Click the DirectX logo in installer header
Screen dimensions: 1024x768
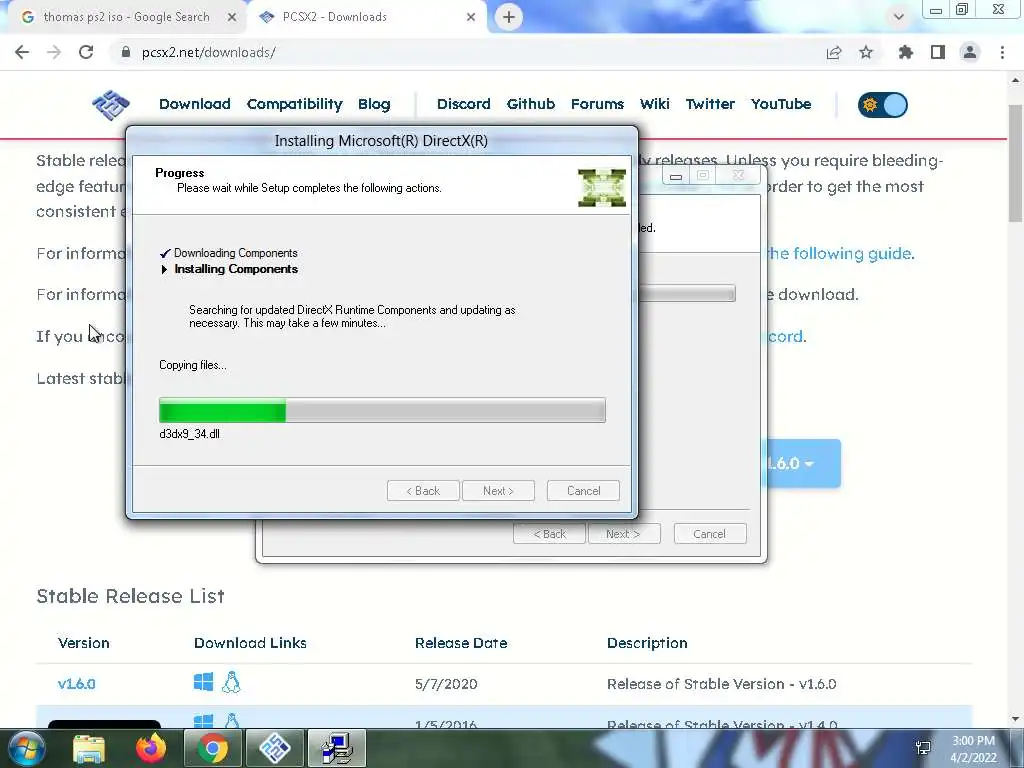tap(601, 188)
